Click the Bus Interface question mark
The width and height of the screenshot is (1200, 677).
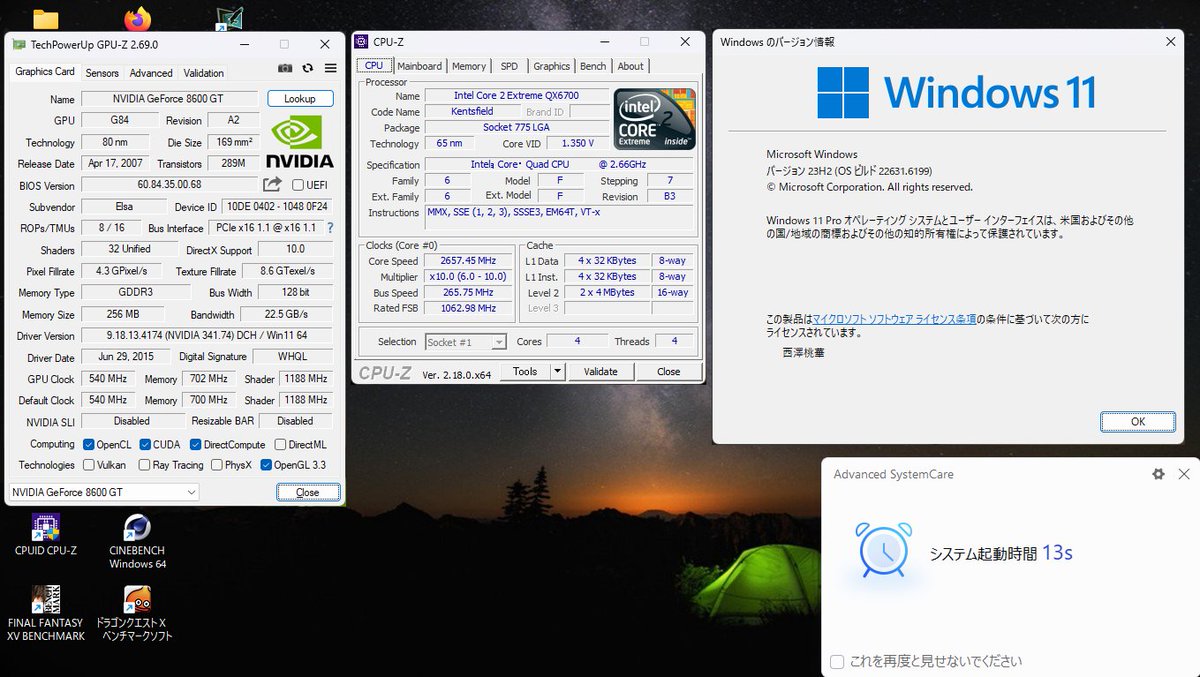point(330,228)
